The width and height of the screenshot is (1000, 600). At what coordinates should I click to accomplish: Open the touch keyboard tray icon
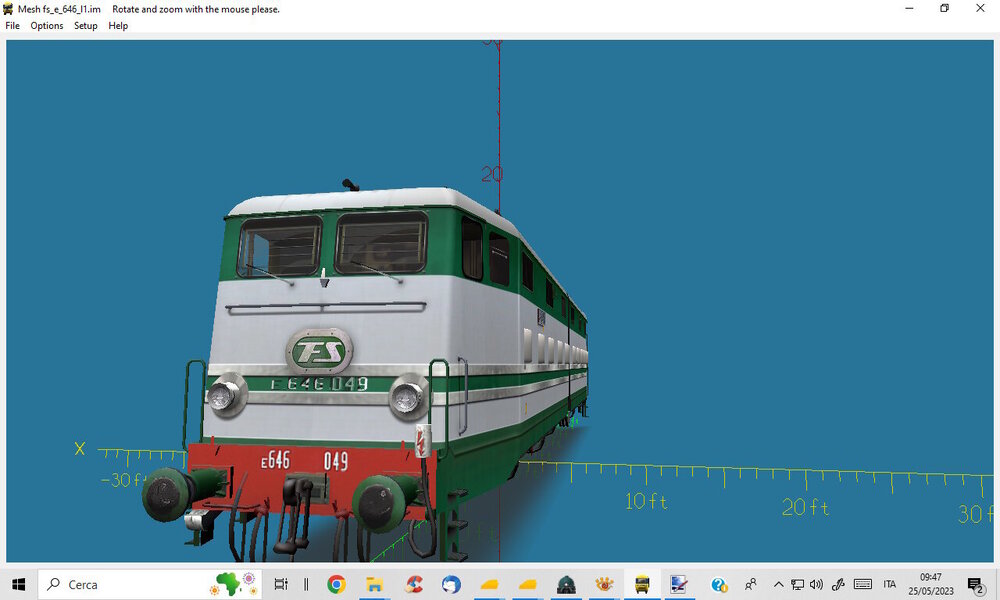click(863, 584)
